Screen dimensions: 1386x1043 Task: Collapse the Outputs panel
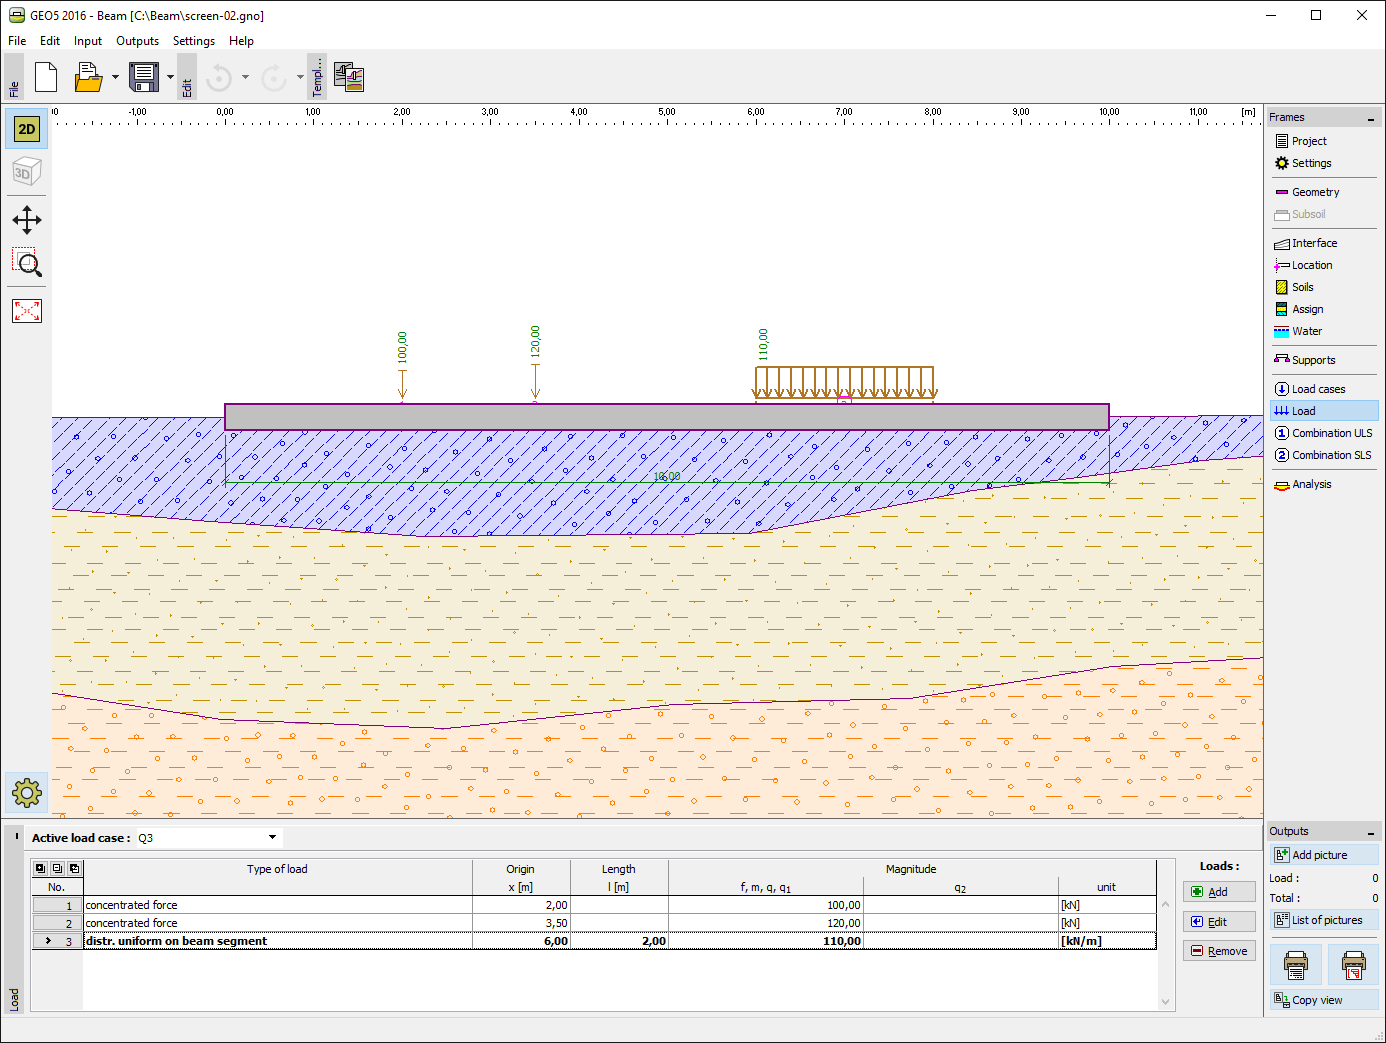pos(1371,833)
